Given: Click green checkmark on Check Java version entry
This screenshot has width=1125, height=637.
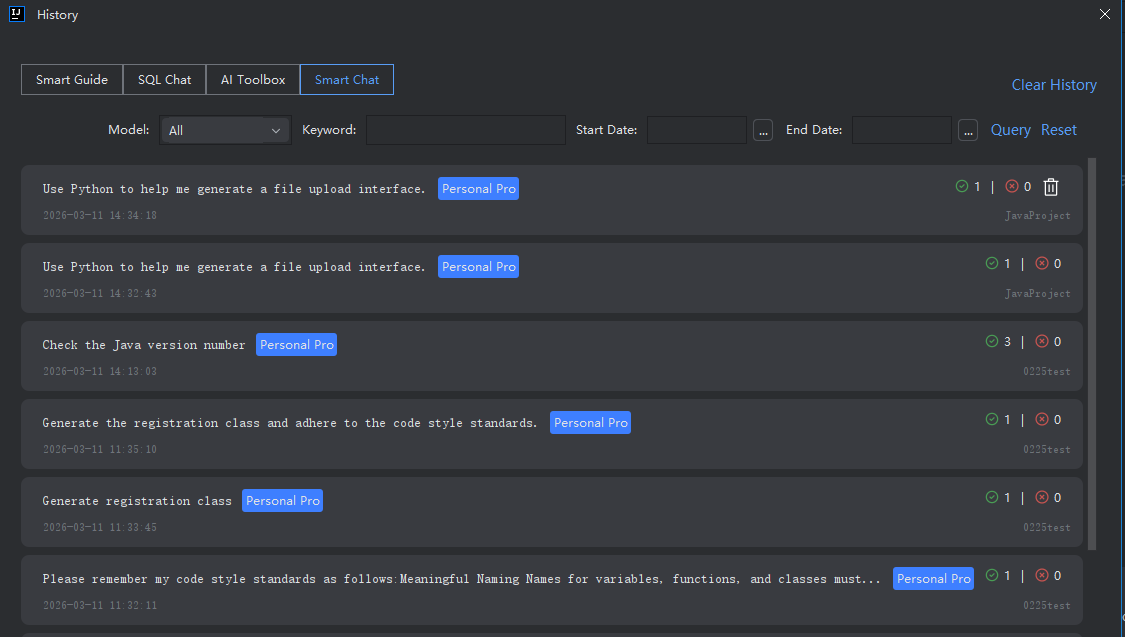Looking at the screenshot, I should coord(992,342).
